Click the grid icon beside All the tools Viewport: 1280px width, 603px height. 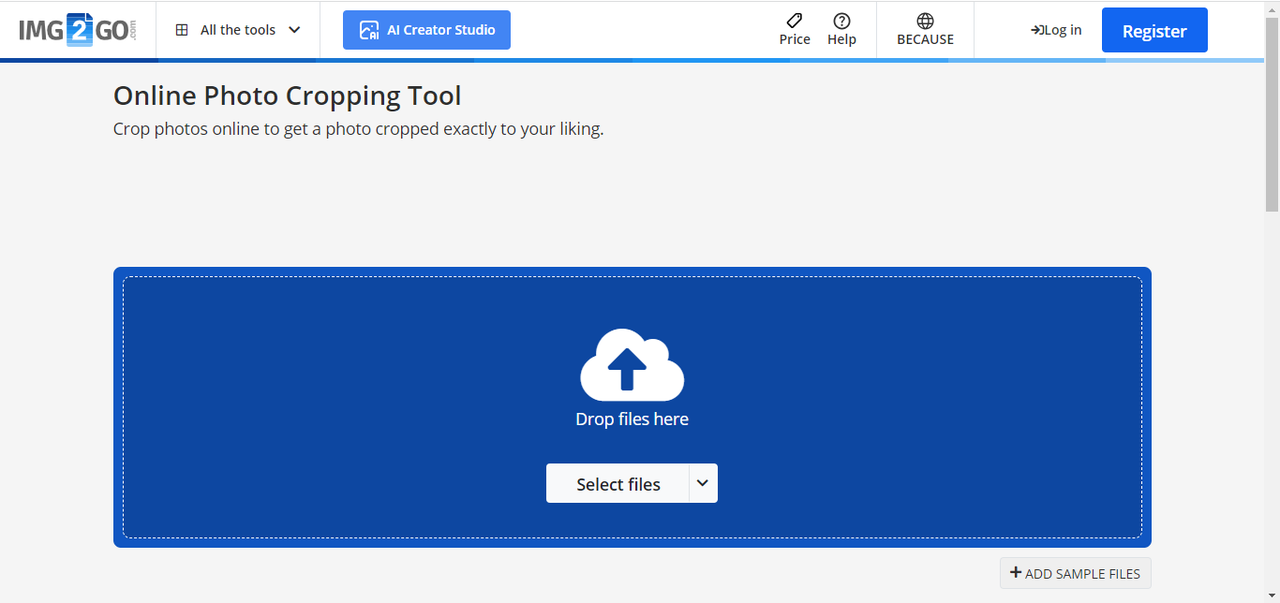[182, 30]
